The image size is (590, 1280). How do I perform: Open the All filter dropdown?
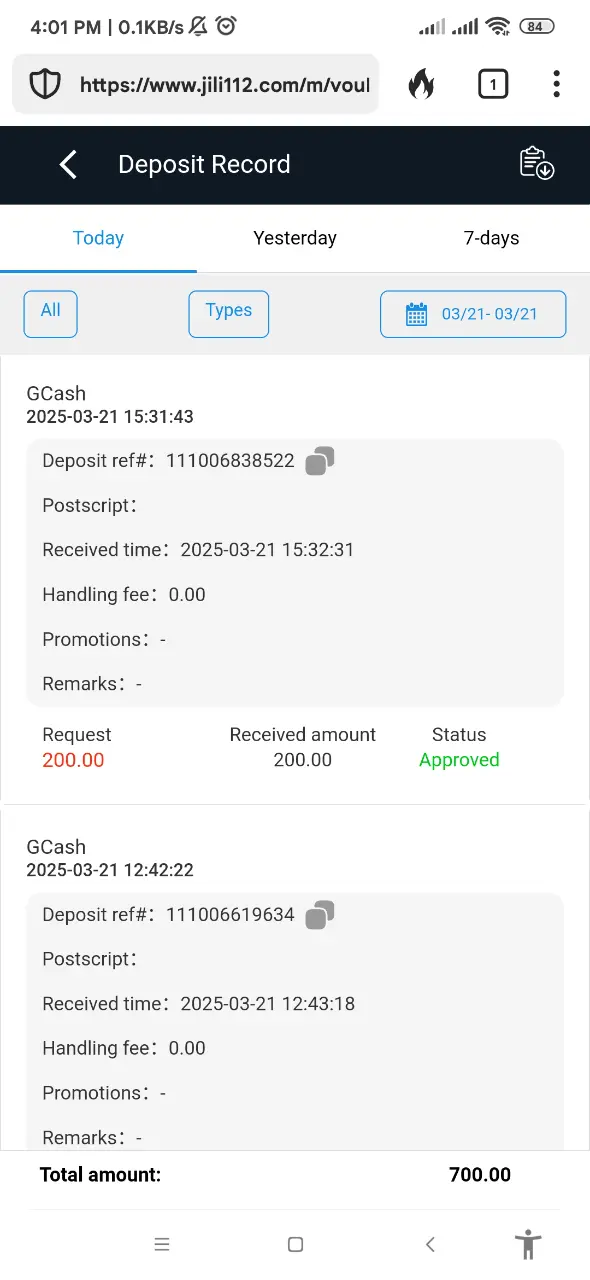coord(50,314)
